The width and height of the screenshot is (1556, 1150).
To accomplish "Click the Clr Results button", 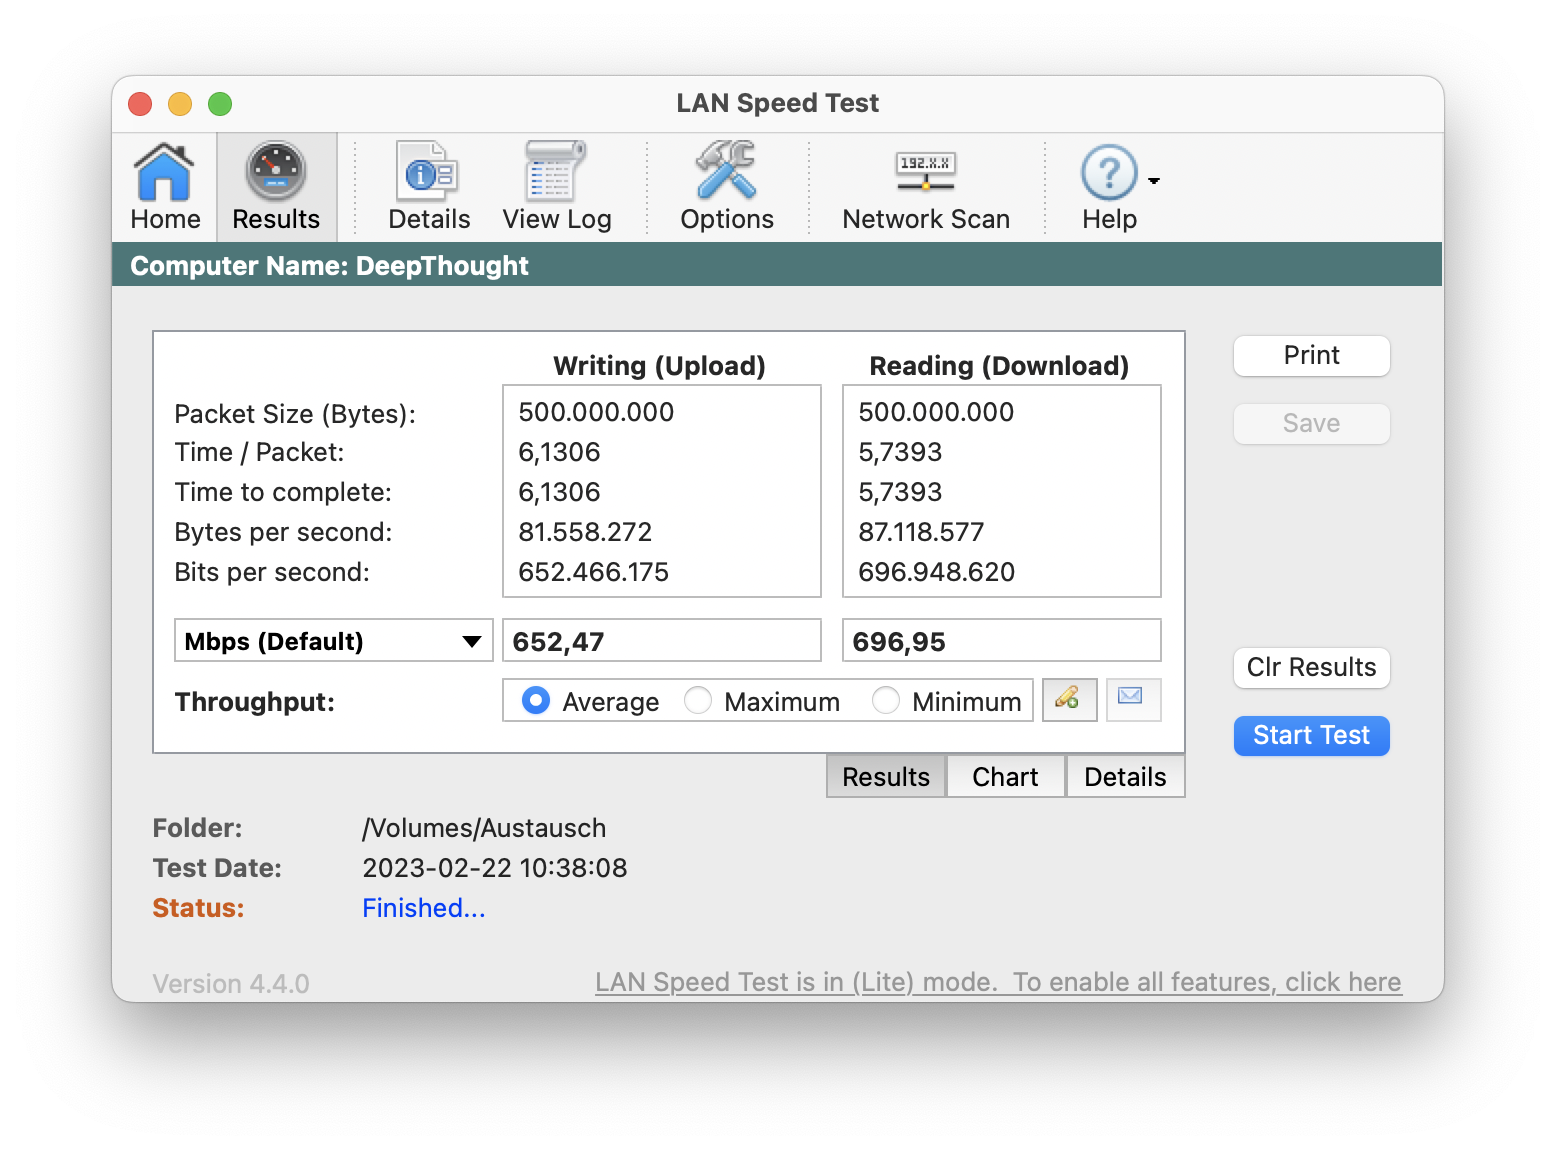I will (x=1311, y=667).
